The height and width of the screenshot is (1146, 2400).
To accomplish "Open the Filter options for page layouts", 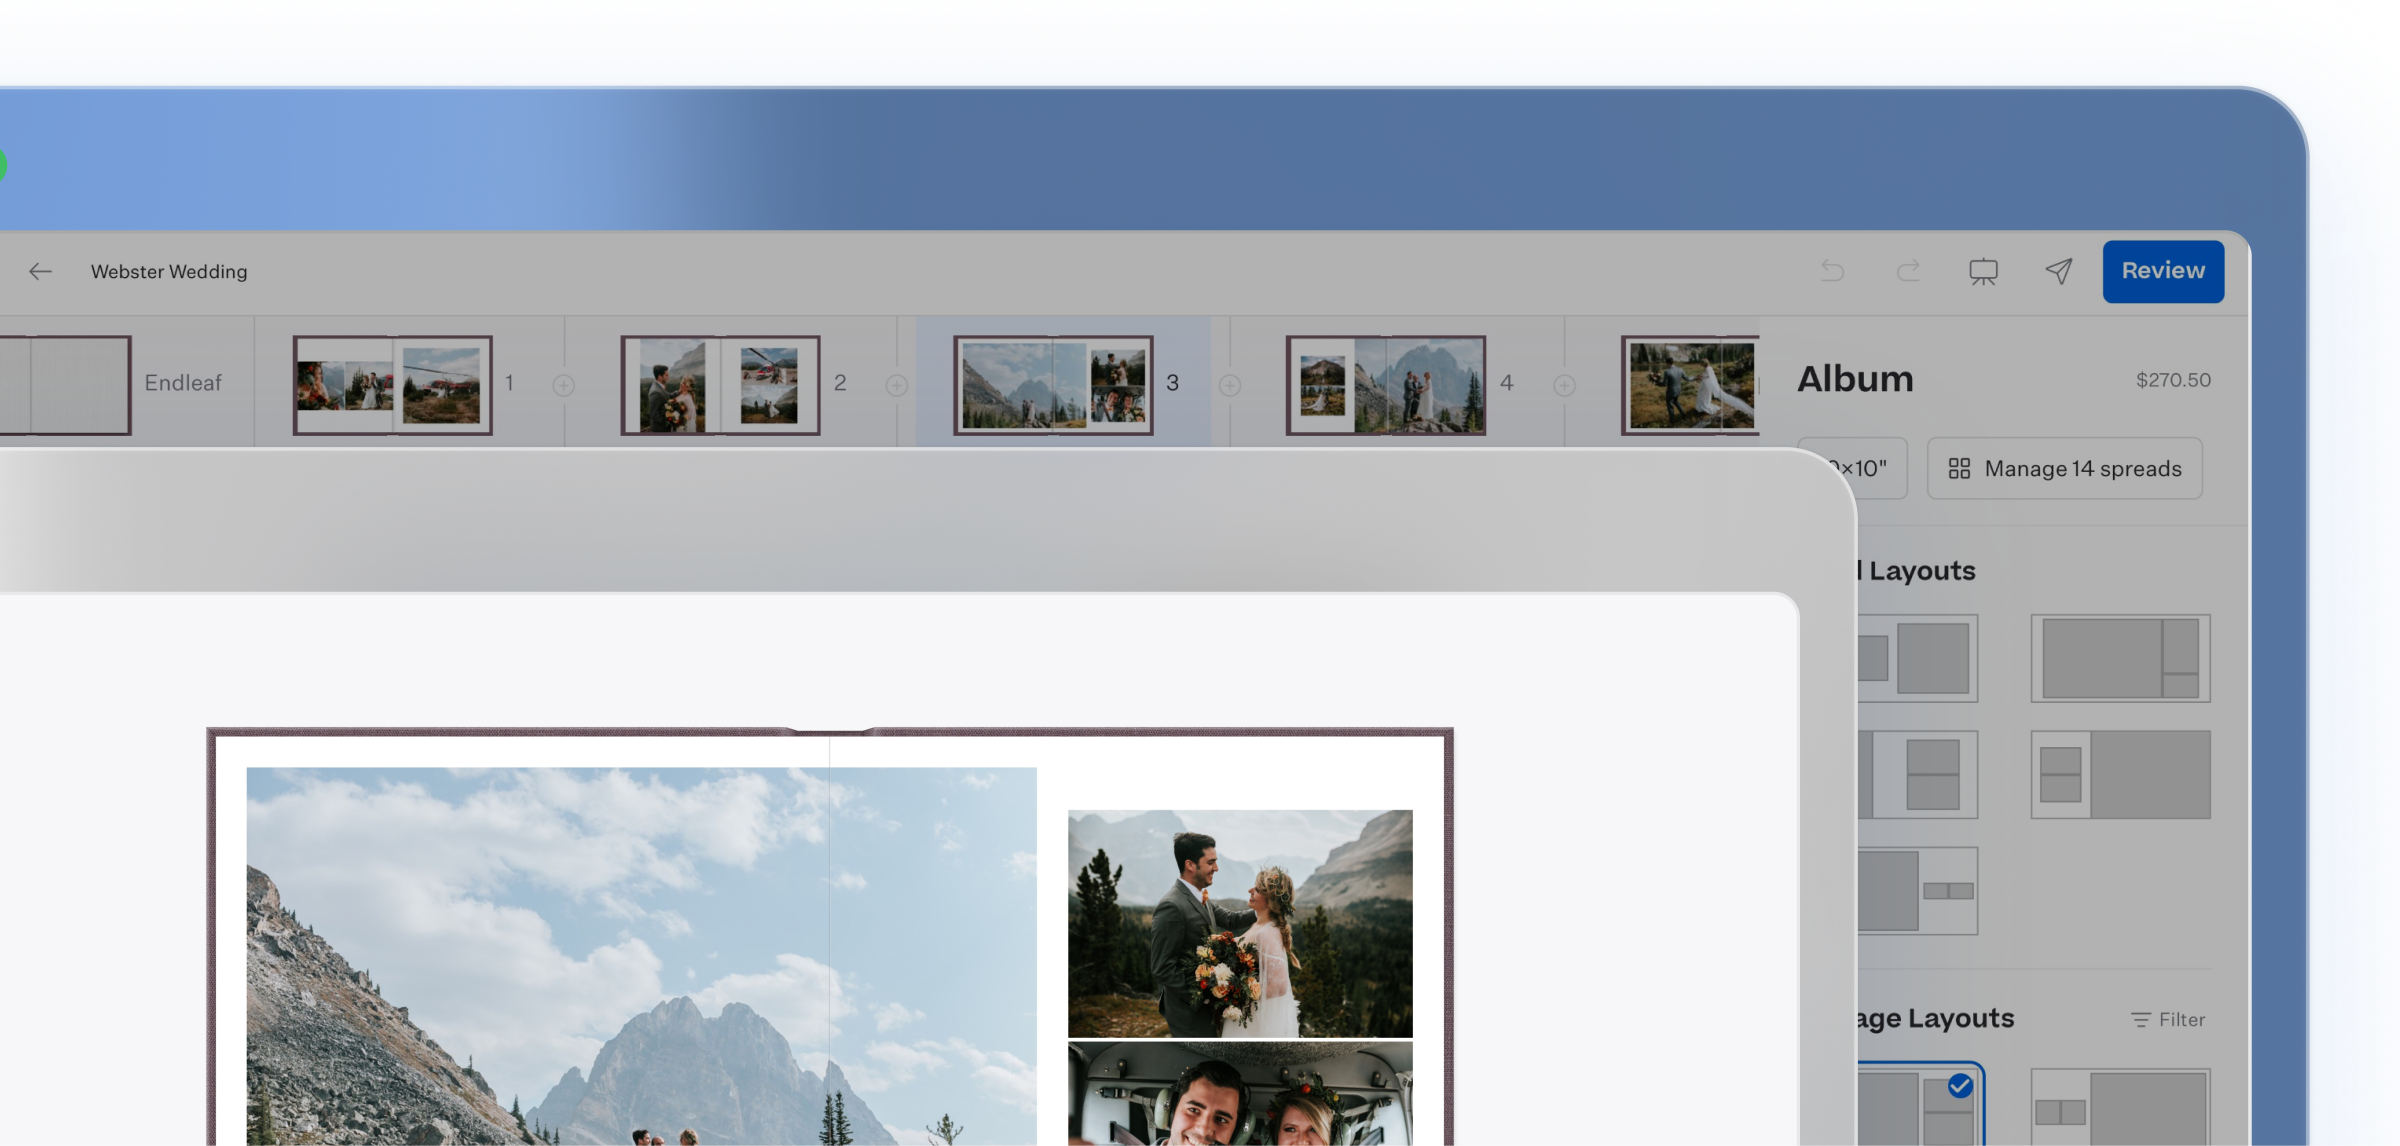I will coord(2168,1019).
